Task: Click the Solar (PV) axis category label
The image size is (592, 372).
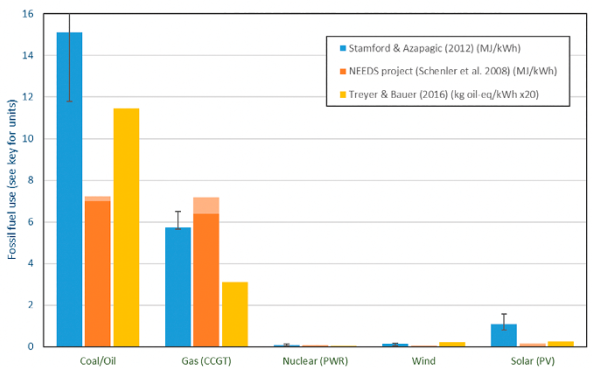Action: [533, 361]
